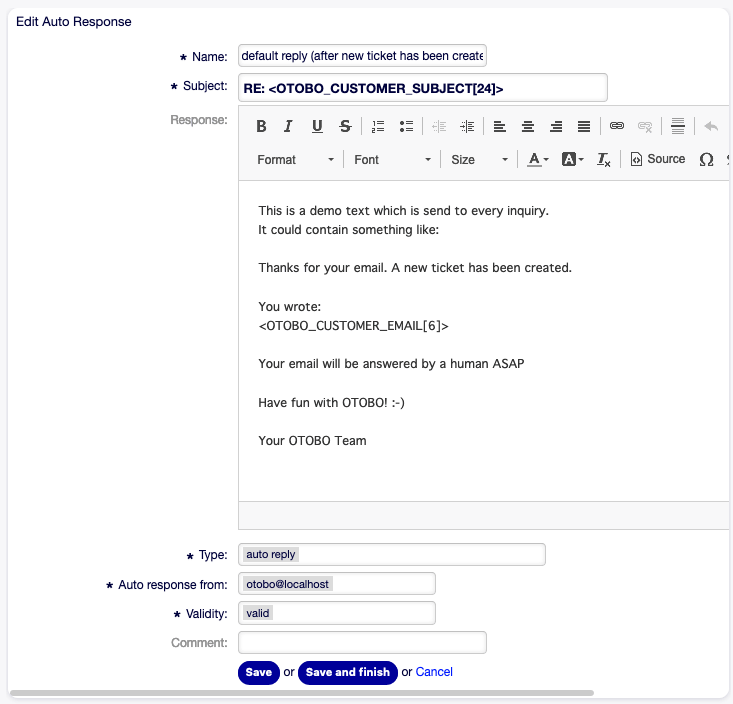
Task: Apply strikethrough to the text
Action: click(345, 126)
